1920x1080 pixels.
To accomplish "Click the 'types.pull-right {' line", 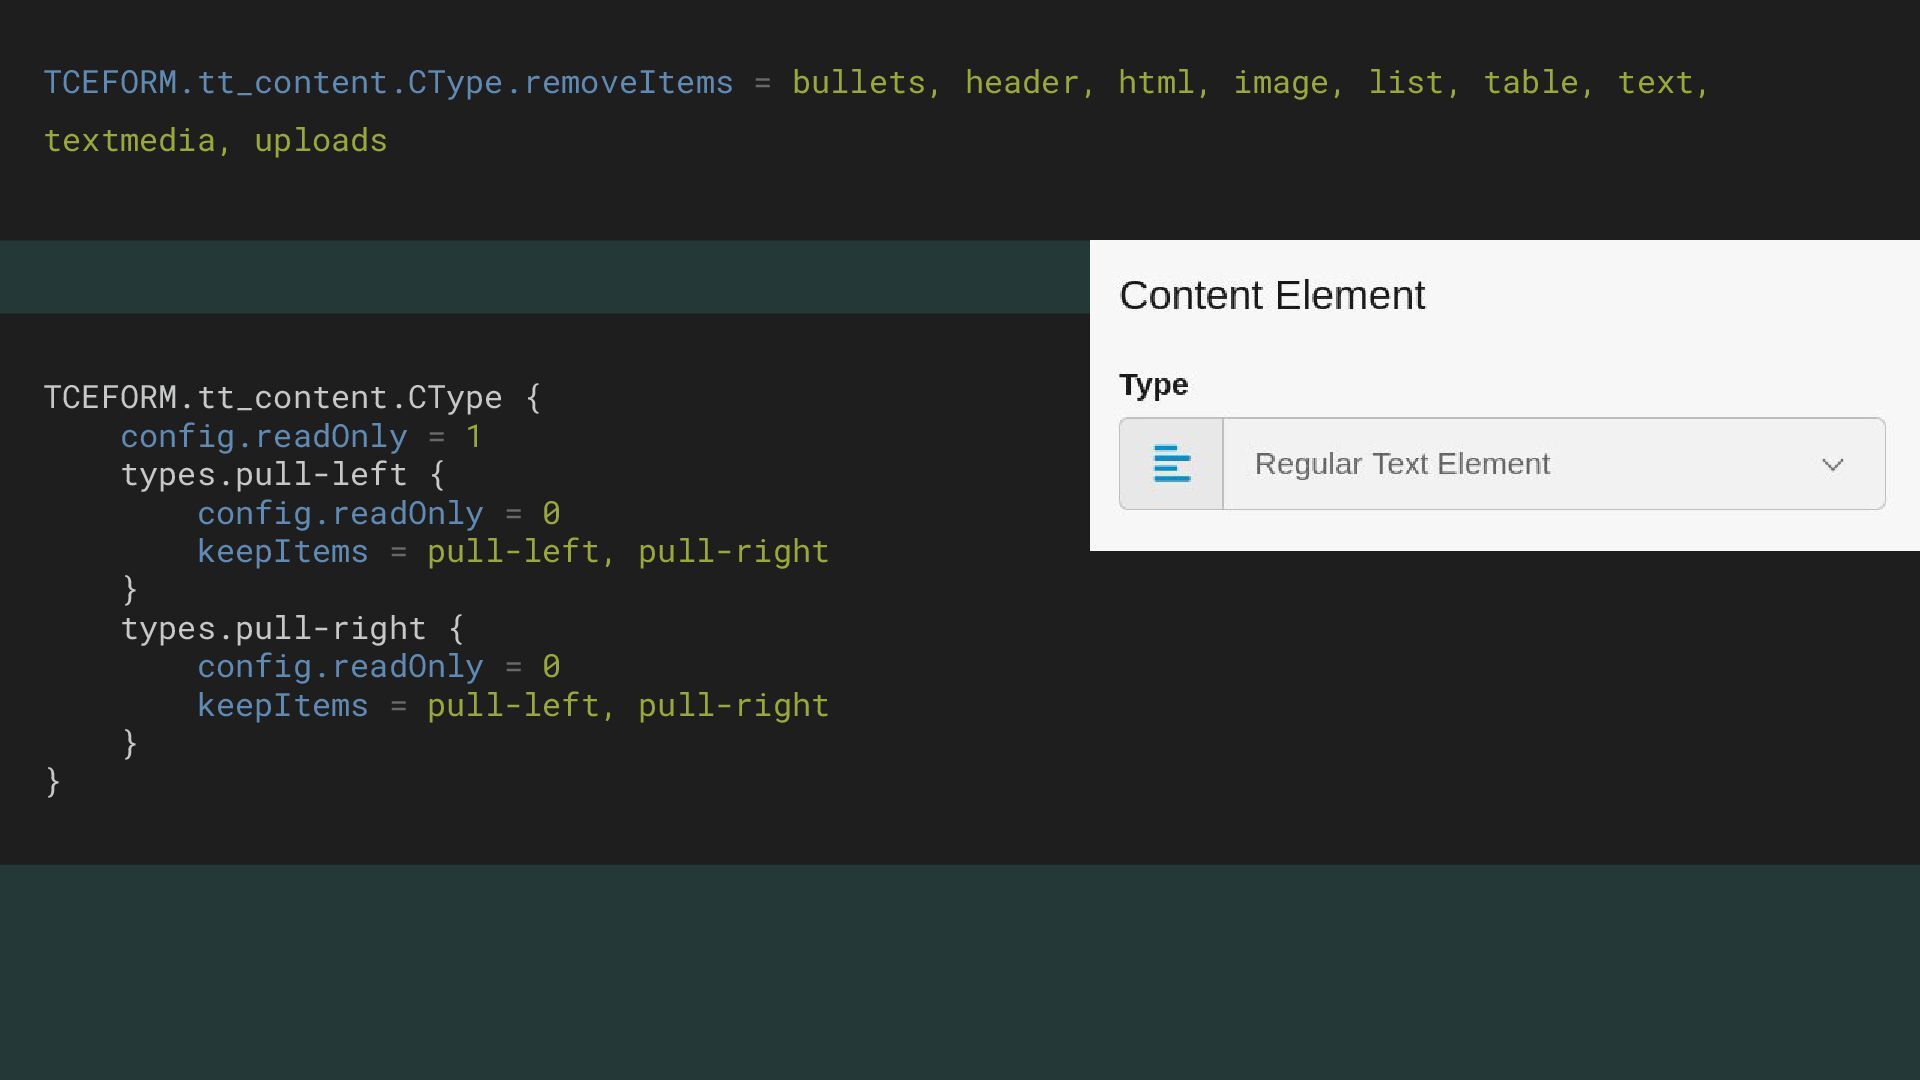I will point(292,629).
